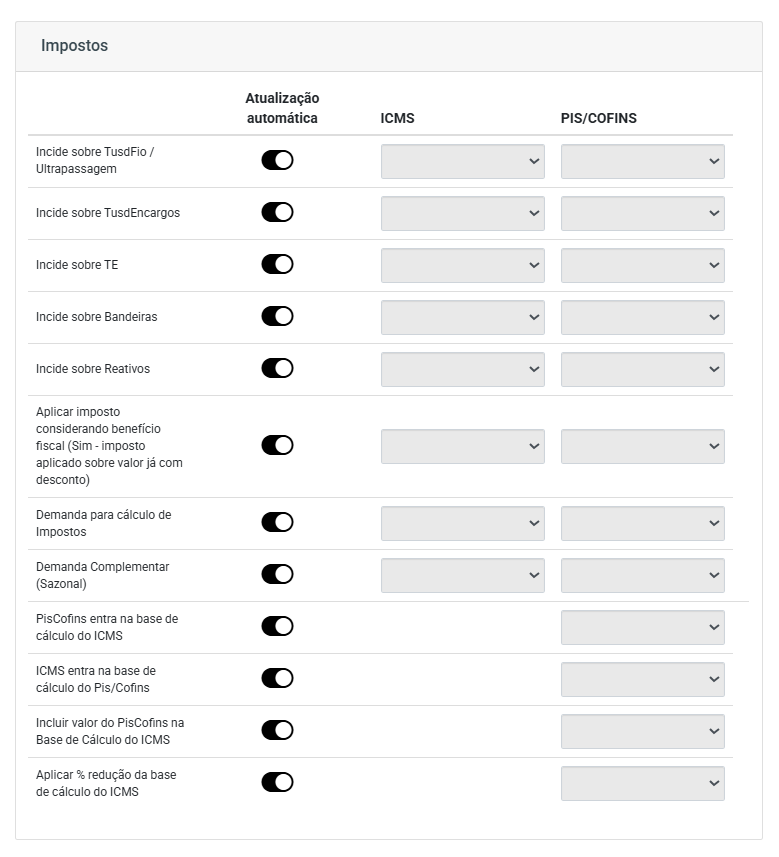Open ICMS dropdown for Incide sobre Reativos
This screenshot has width=779, height=857.
(462, 369)
